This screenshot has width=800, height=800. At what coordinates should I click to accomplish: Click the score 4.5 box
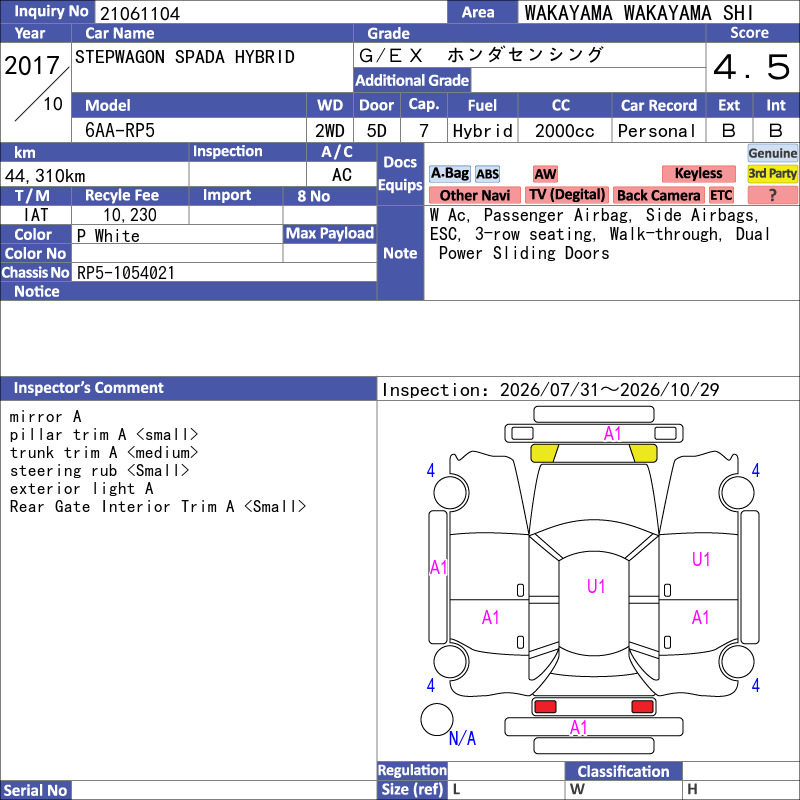click(x=753, y=67)
